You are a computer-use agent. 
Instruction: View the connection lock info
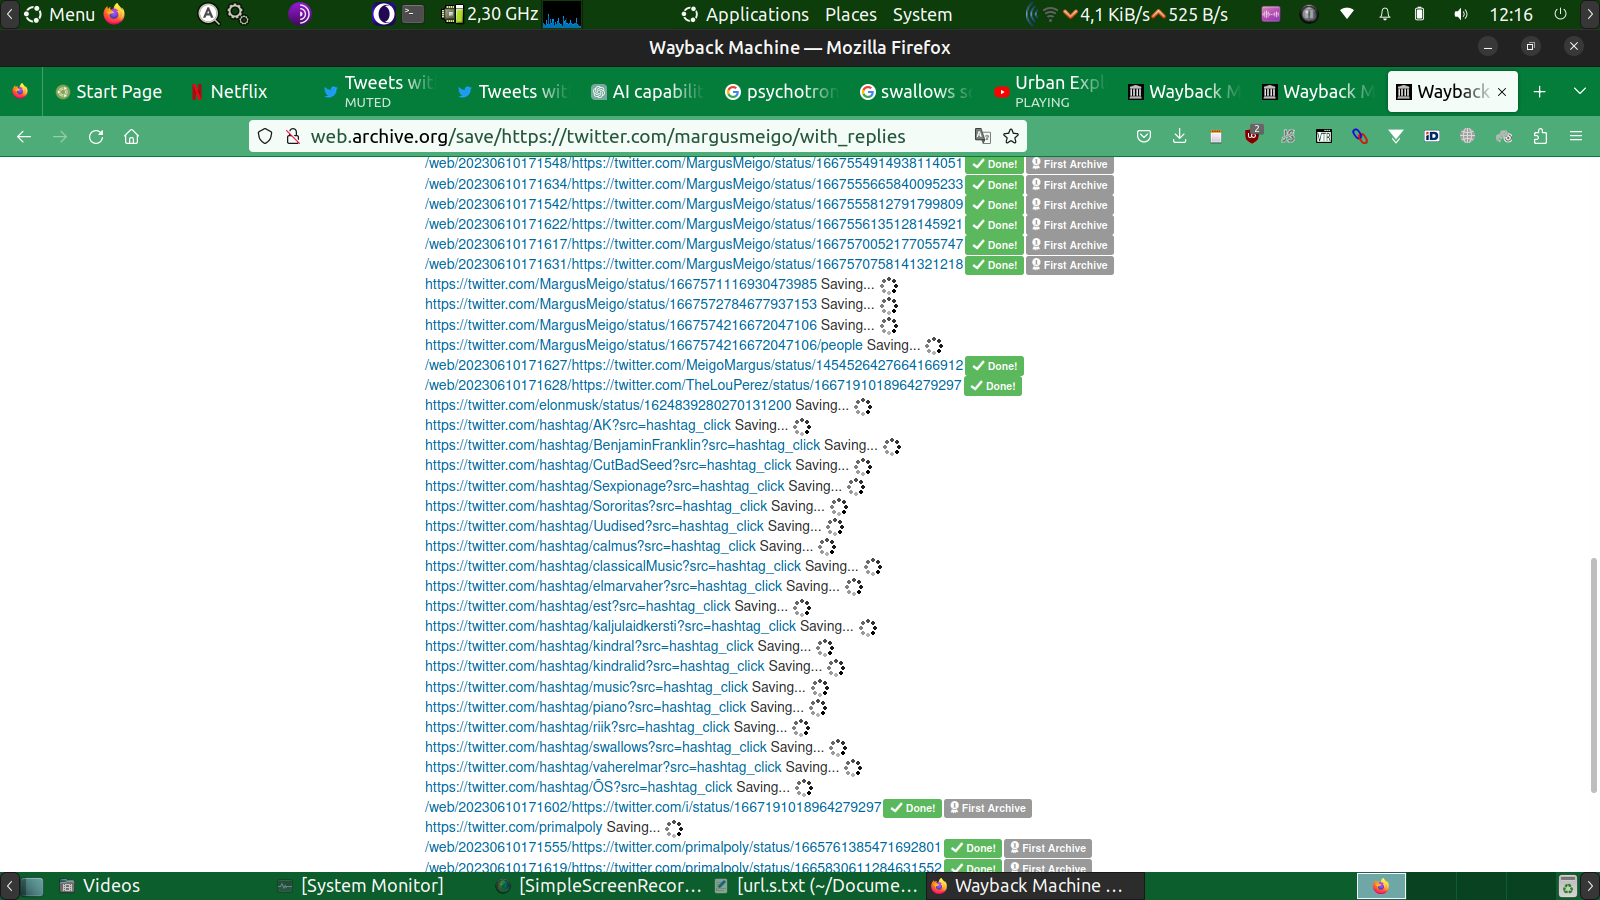tap(293, 136)
